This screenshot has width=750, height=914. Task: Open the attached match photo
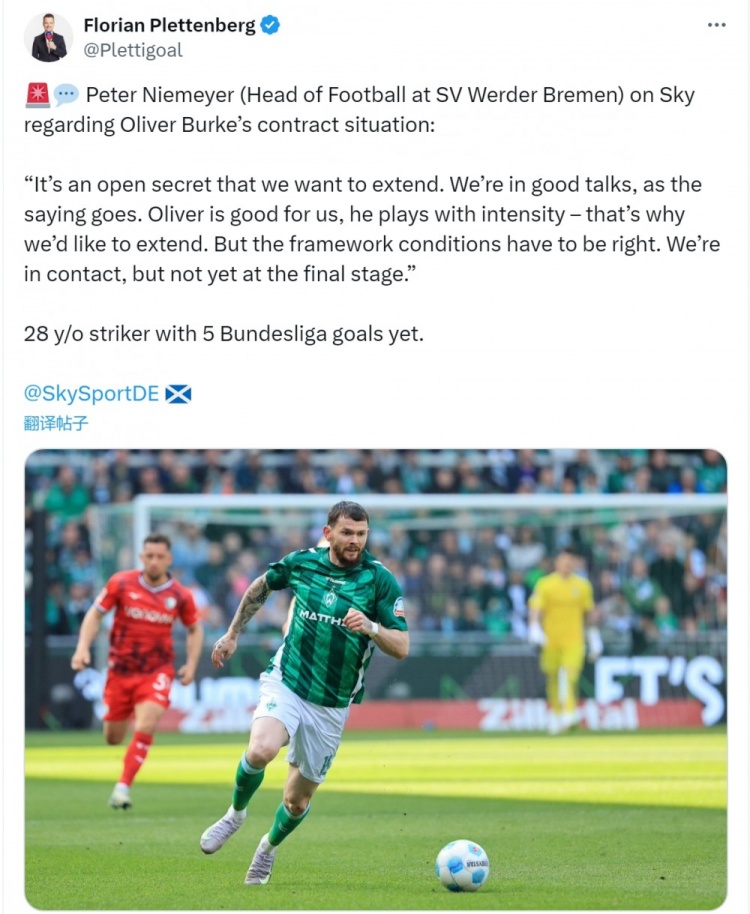[375, 679]
